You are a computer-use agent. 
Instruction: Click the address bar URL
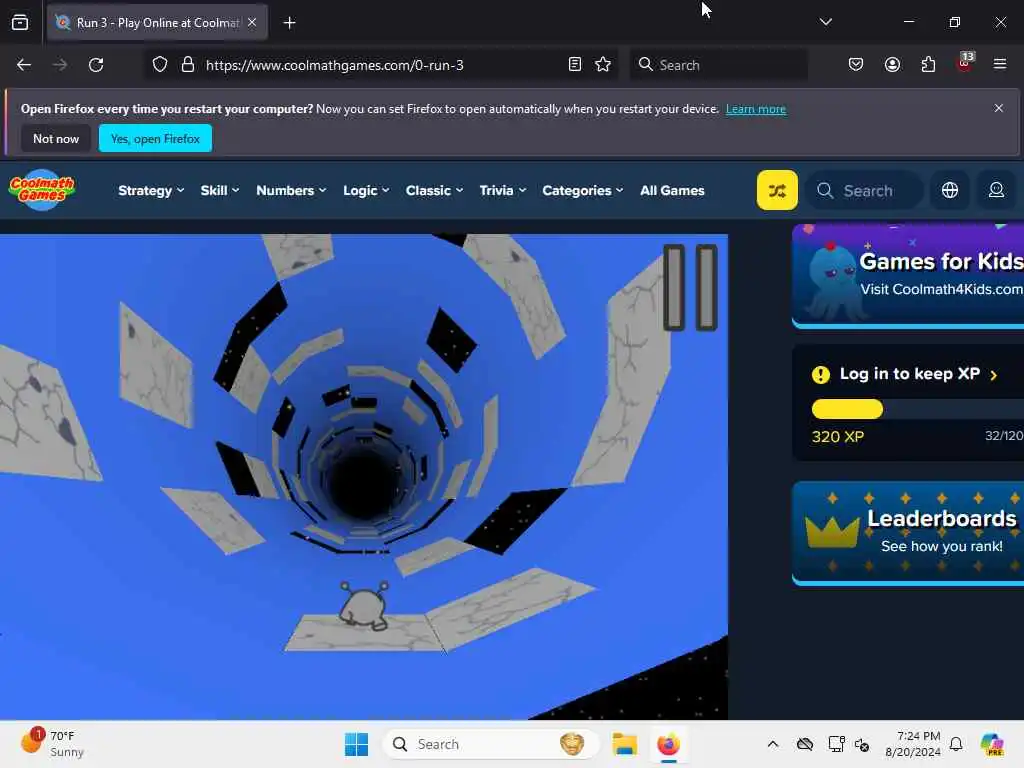coord(334,65)
